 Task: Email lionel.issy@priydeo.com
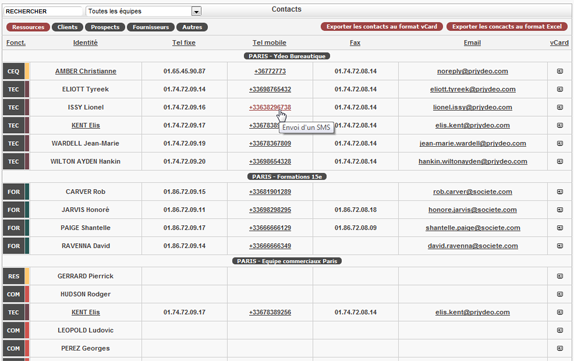click(x=473, y=107)
